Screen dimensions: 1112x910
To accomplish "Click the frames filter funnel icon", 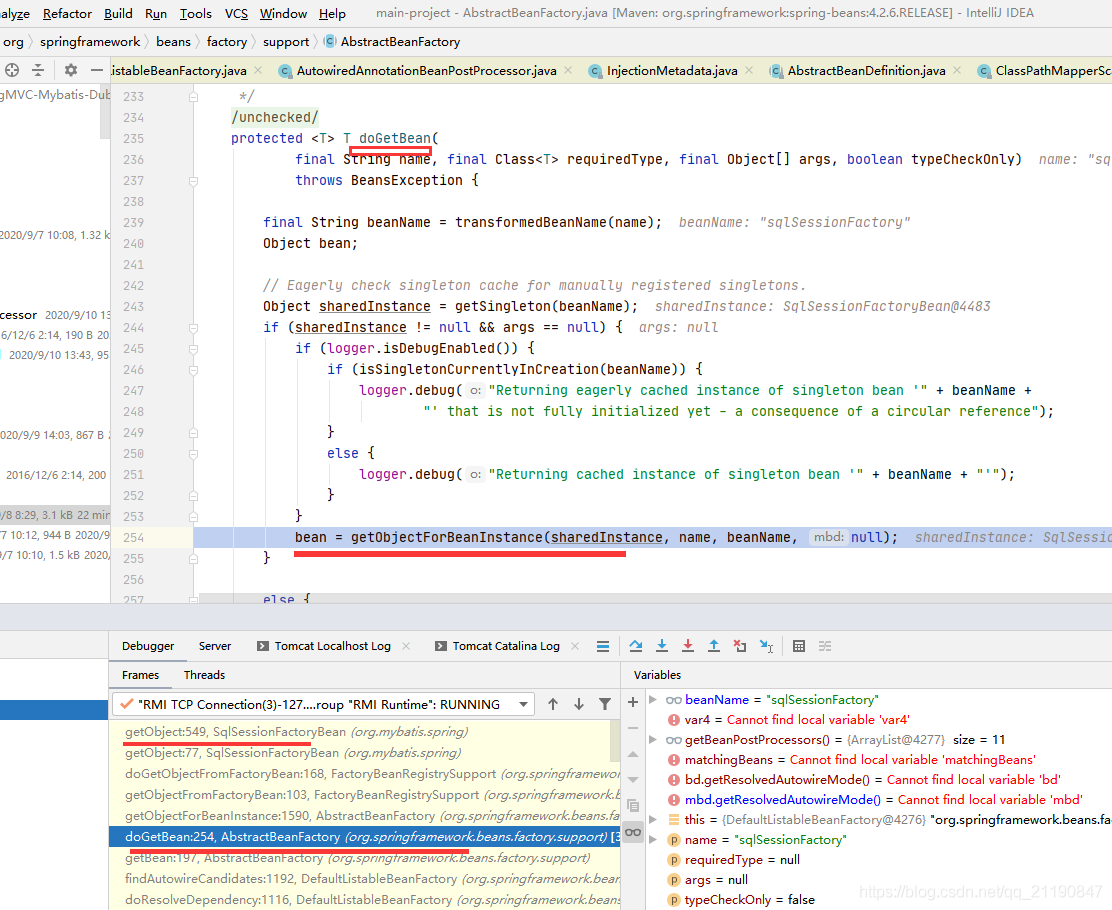I will click(605, 704).
